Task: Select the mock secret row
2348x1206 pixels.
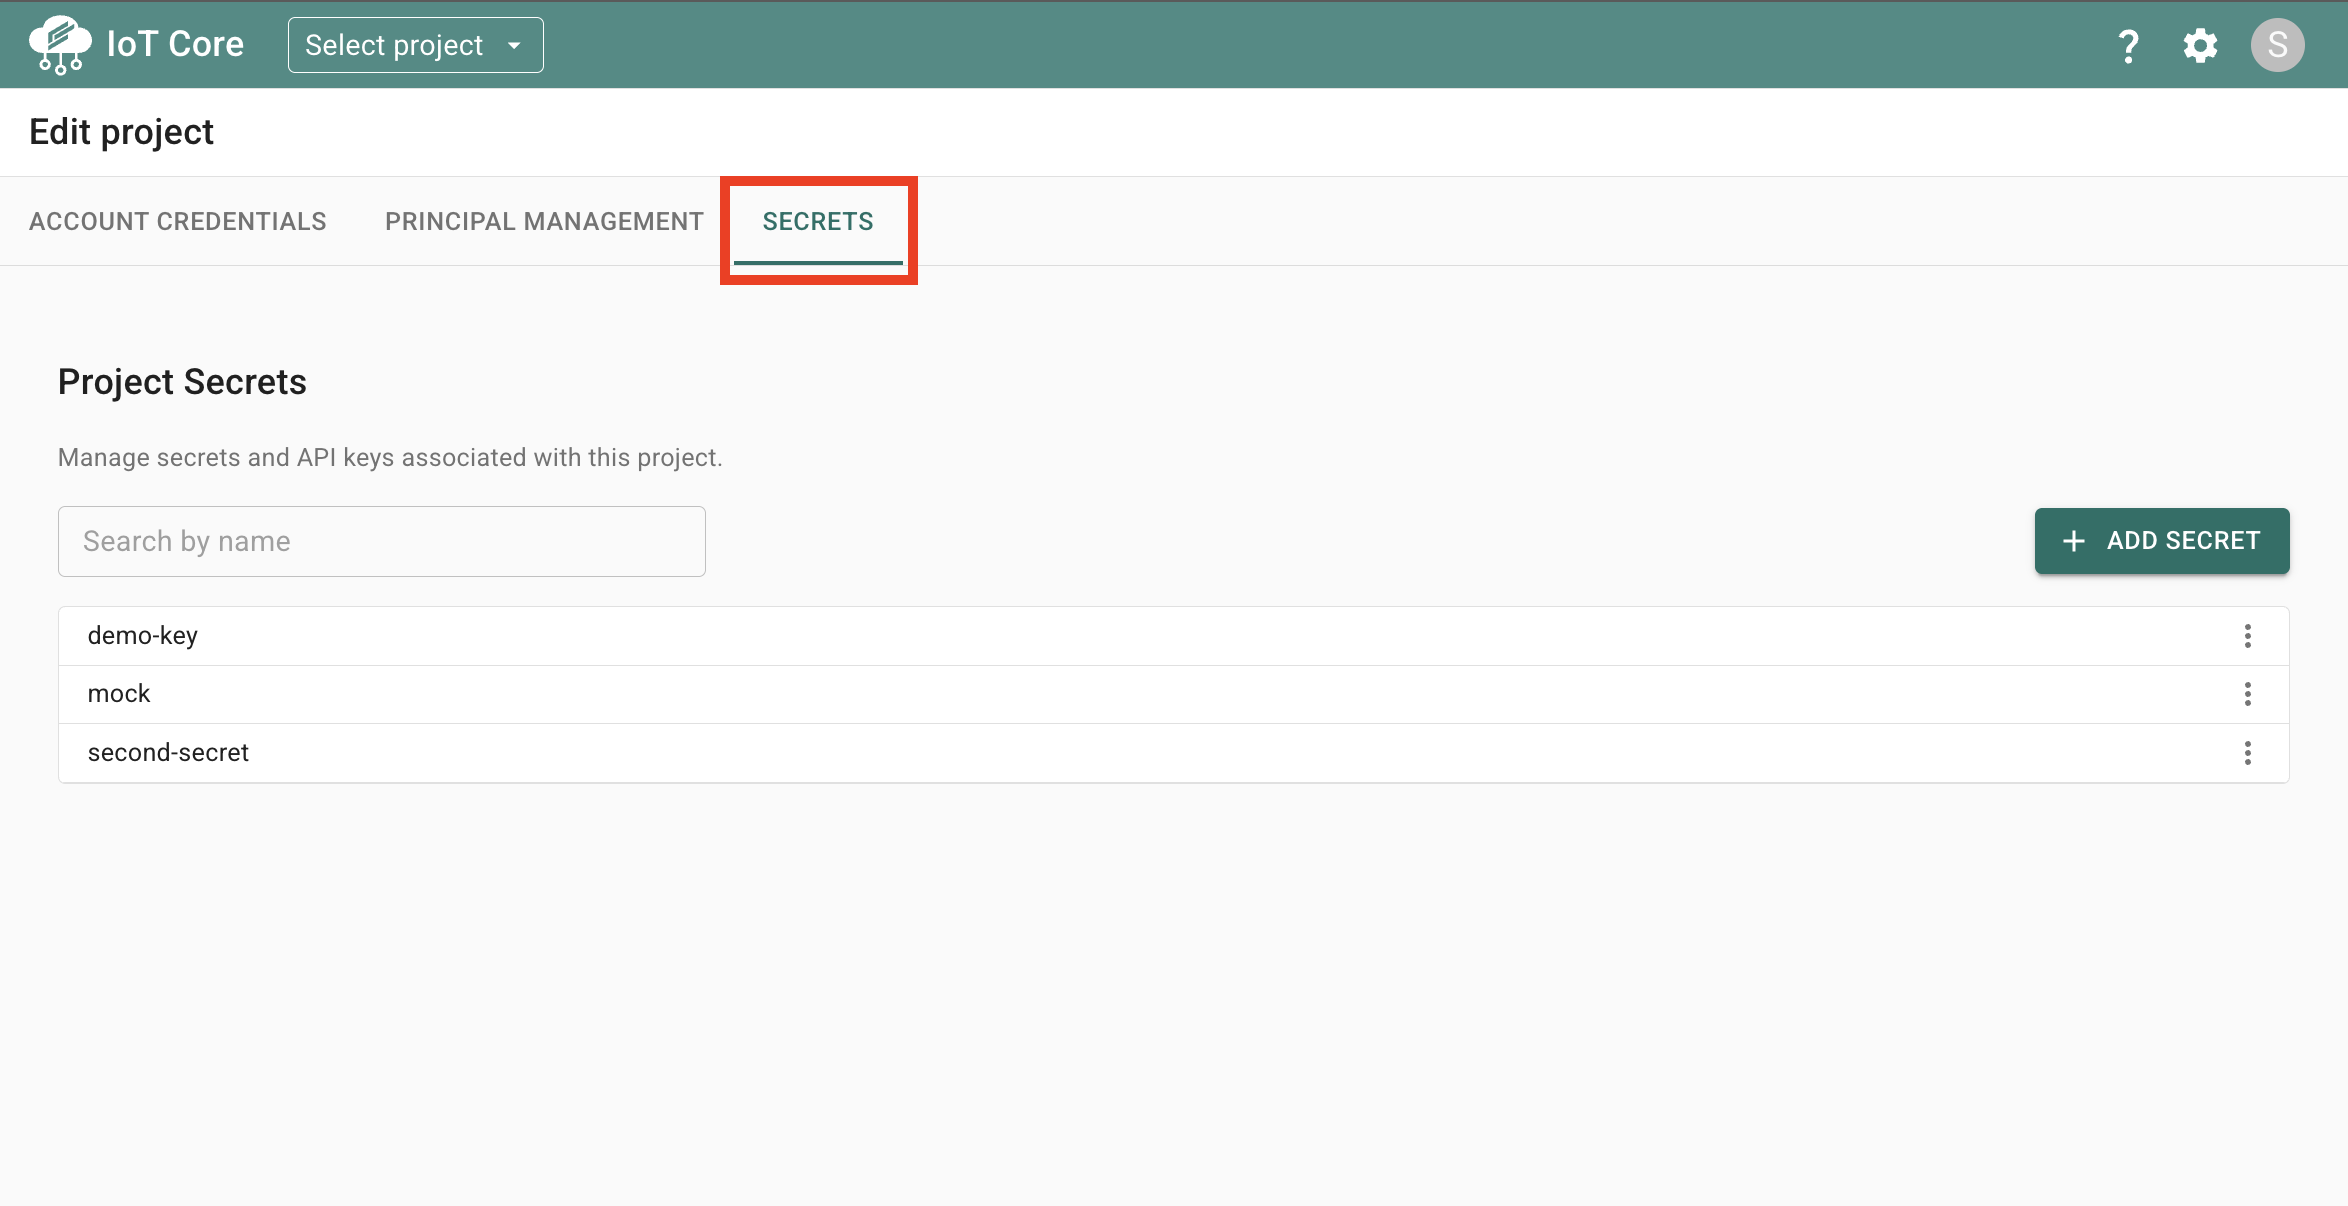Action: (x=1174, y=694)
